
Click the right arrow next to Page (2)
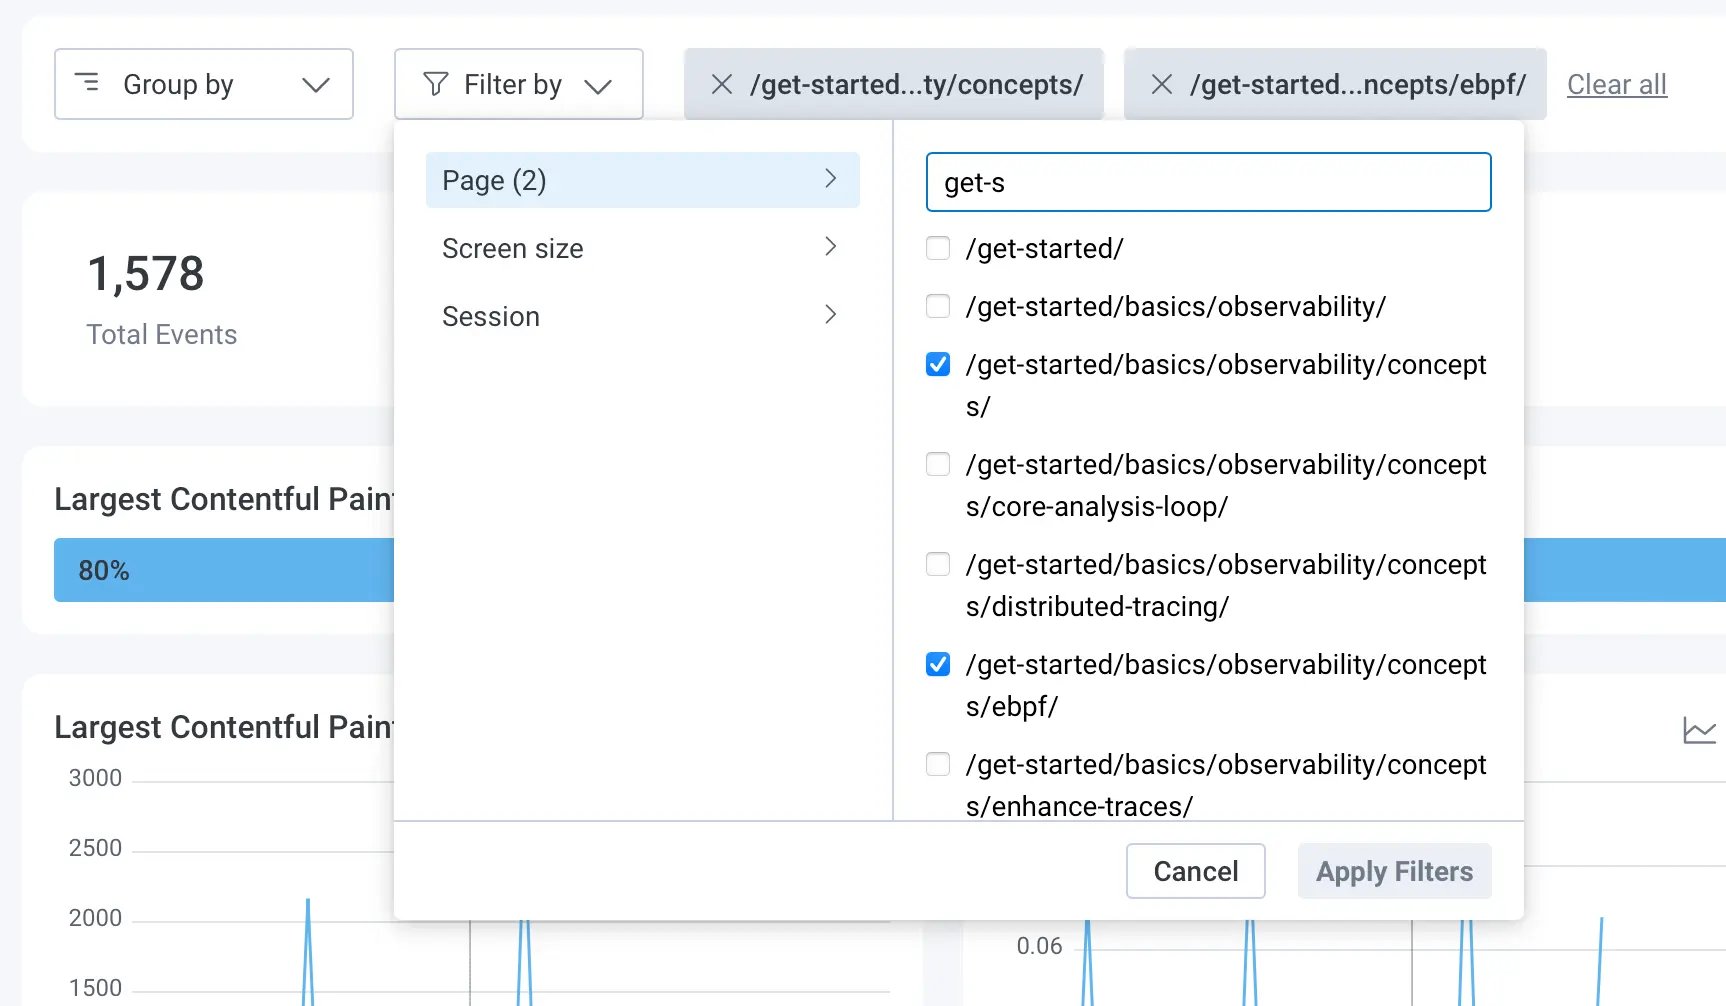[x=830, y=179]
